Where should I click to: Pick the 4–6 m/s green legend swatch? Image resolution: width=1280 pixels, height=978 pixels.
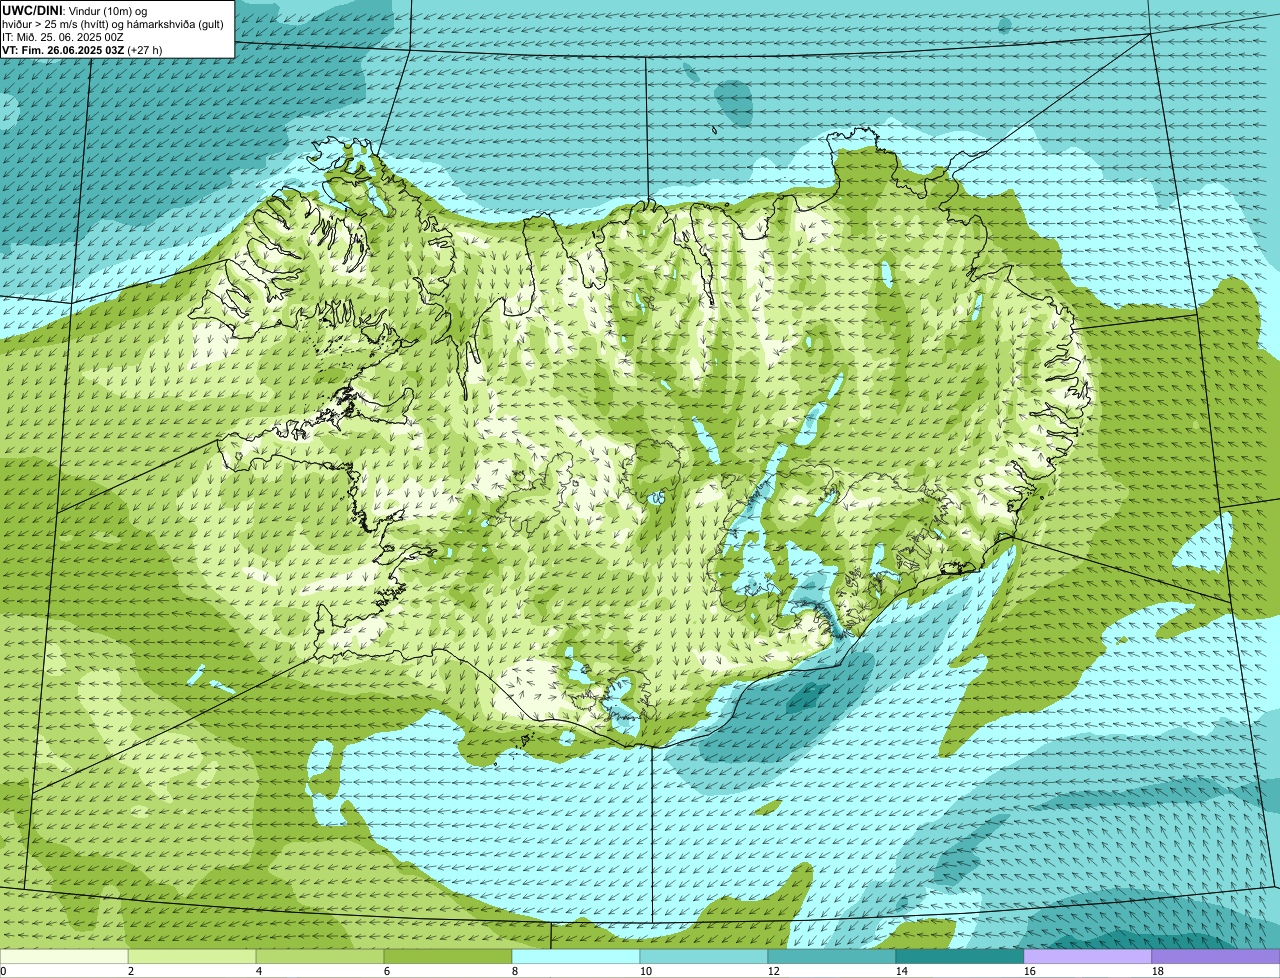pyautogui.click(x=320, y=957)
